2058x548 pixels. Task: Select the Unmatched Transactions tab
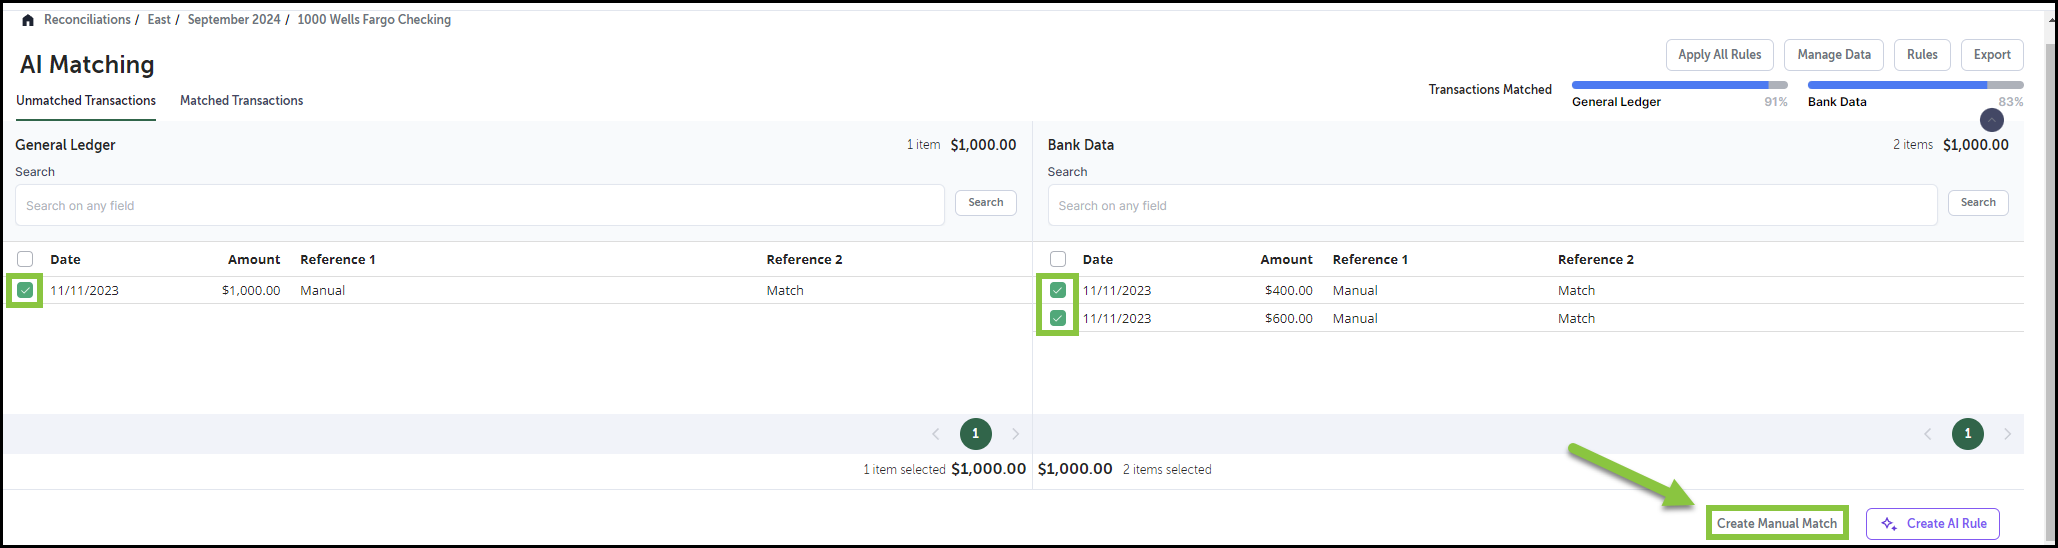pos(86,101)
